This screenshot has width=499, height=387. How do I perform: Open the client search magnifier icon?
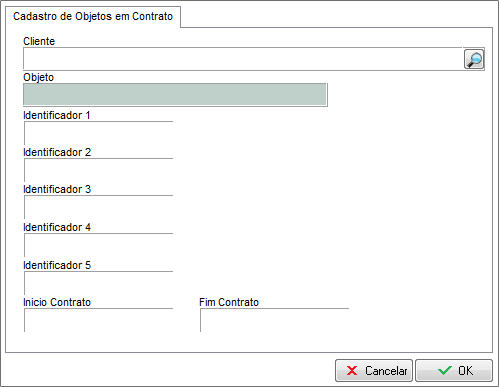tap(474, 59)
